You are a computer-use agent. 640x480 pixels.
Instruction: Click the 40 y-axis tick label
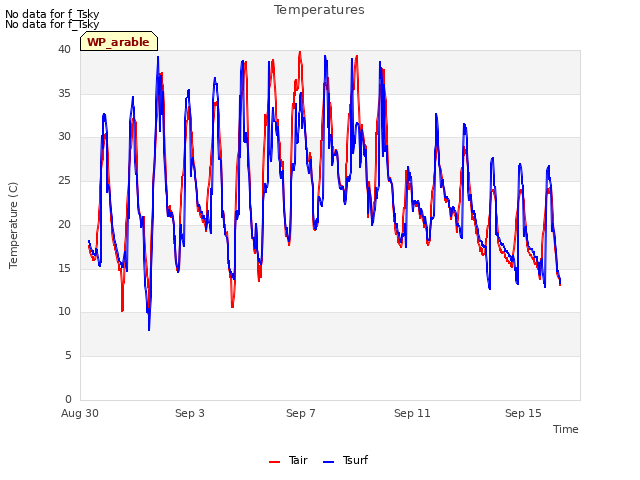pos(64,50)
